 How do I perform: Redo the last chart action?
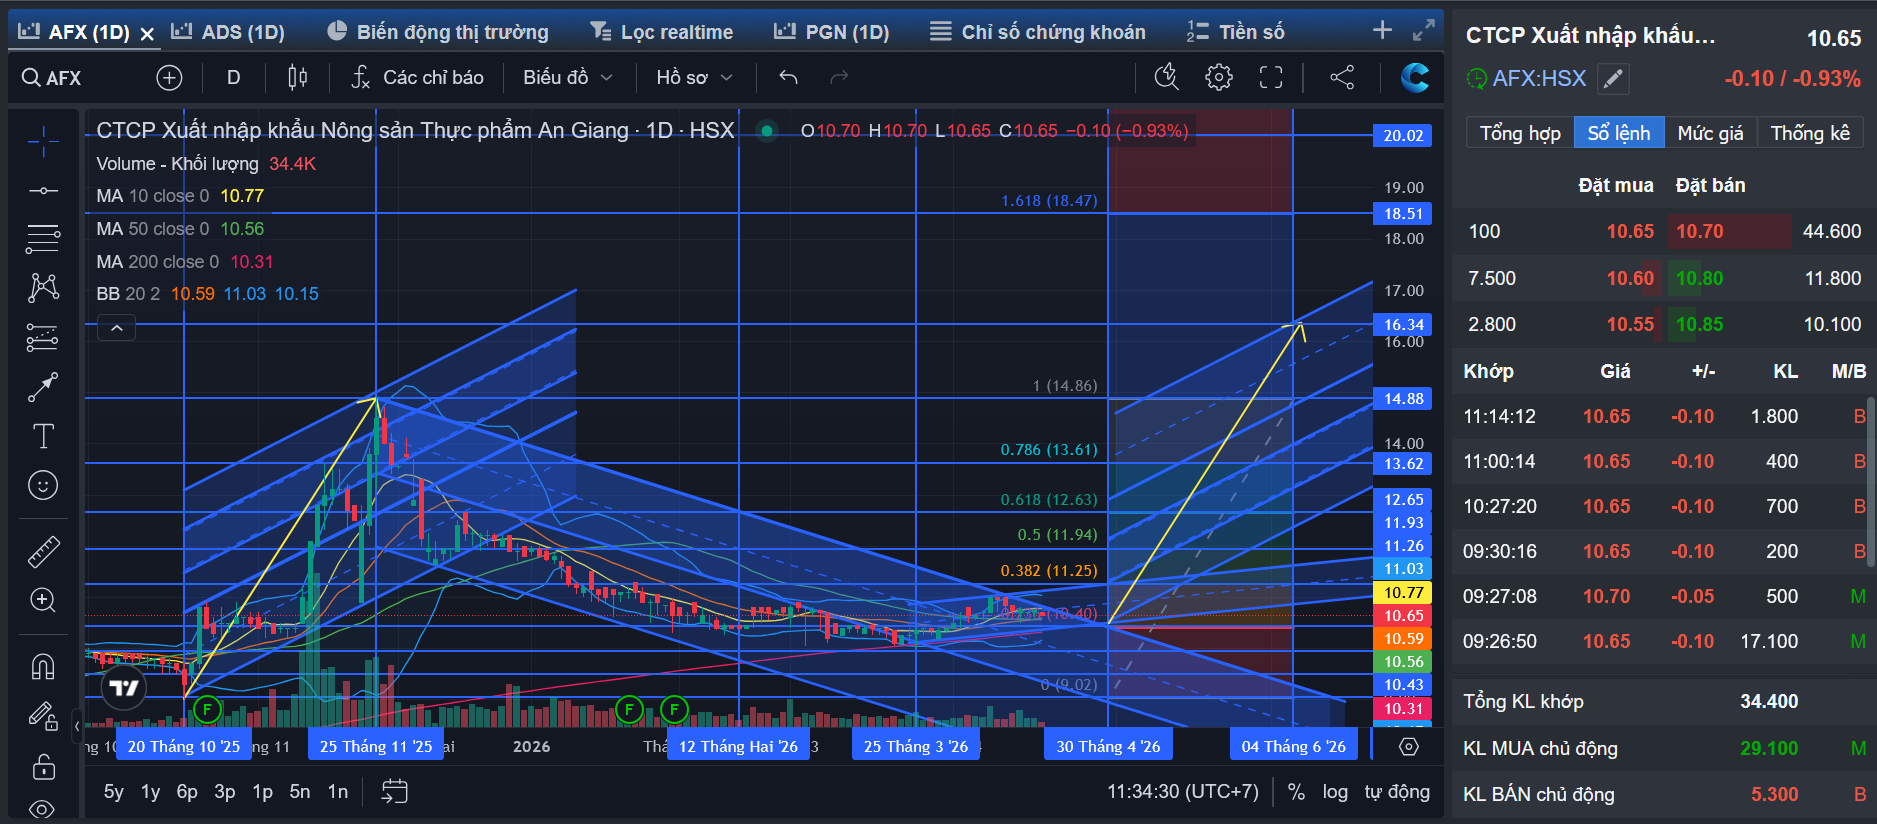(839, 77)
